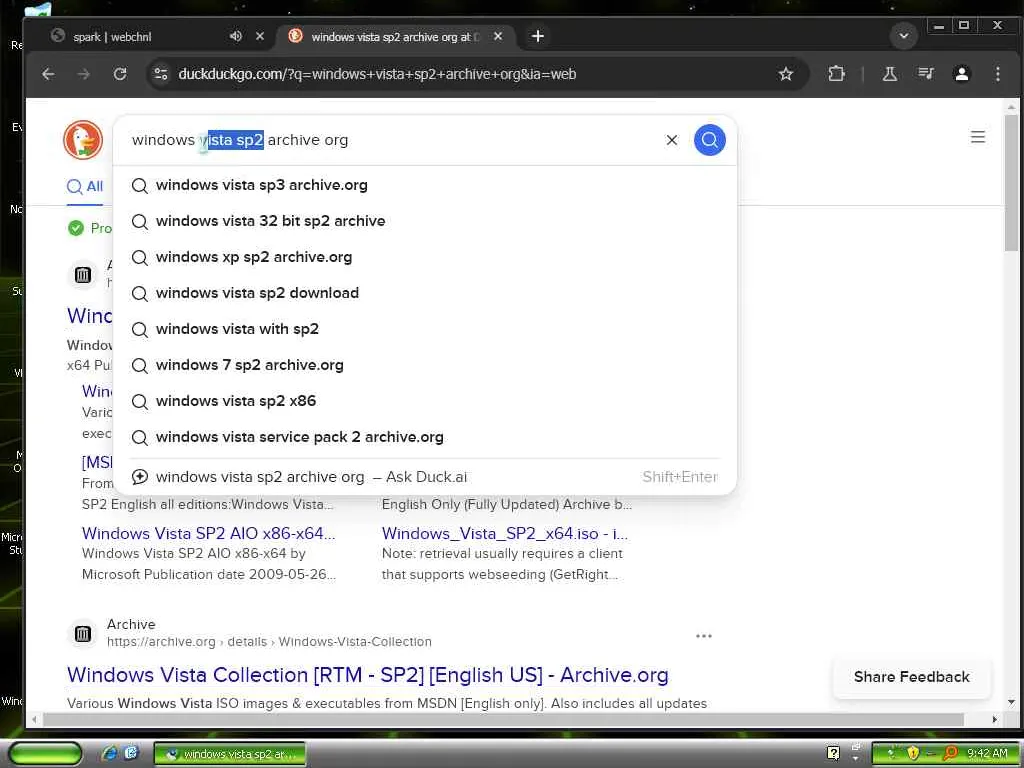Image resolution: width=1024 pixels, height=768 pixels.
Task: Click the forward navigation arrow
Action: coord(84,74)
